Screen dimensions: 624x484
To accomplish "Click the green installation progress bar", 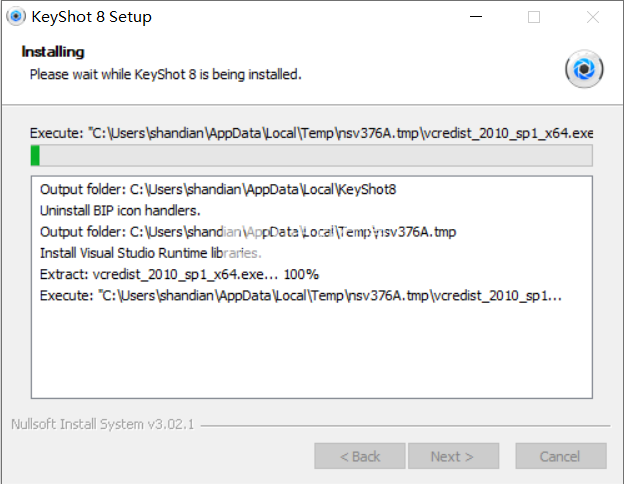I will pyautogui.click(x=312, y=156).
